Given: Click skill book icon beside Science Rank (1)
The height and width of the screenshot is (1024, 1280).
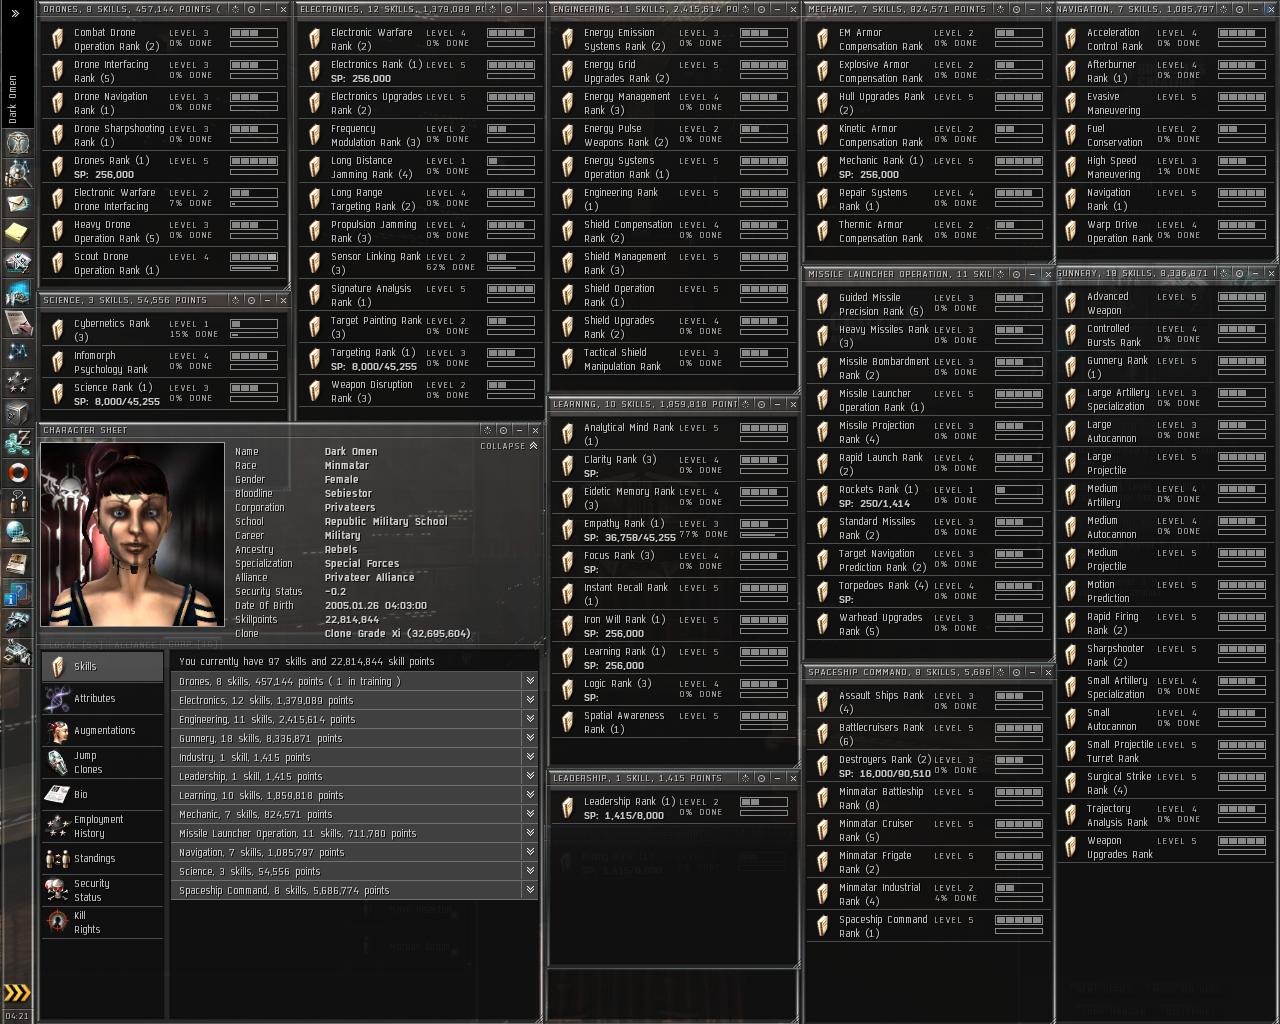Looking at the screenshot, I should (x=58, y=394).
